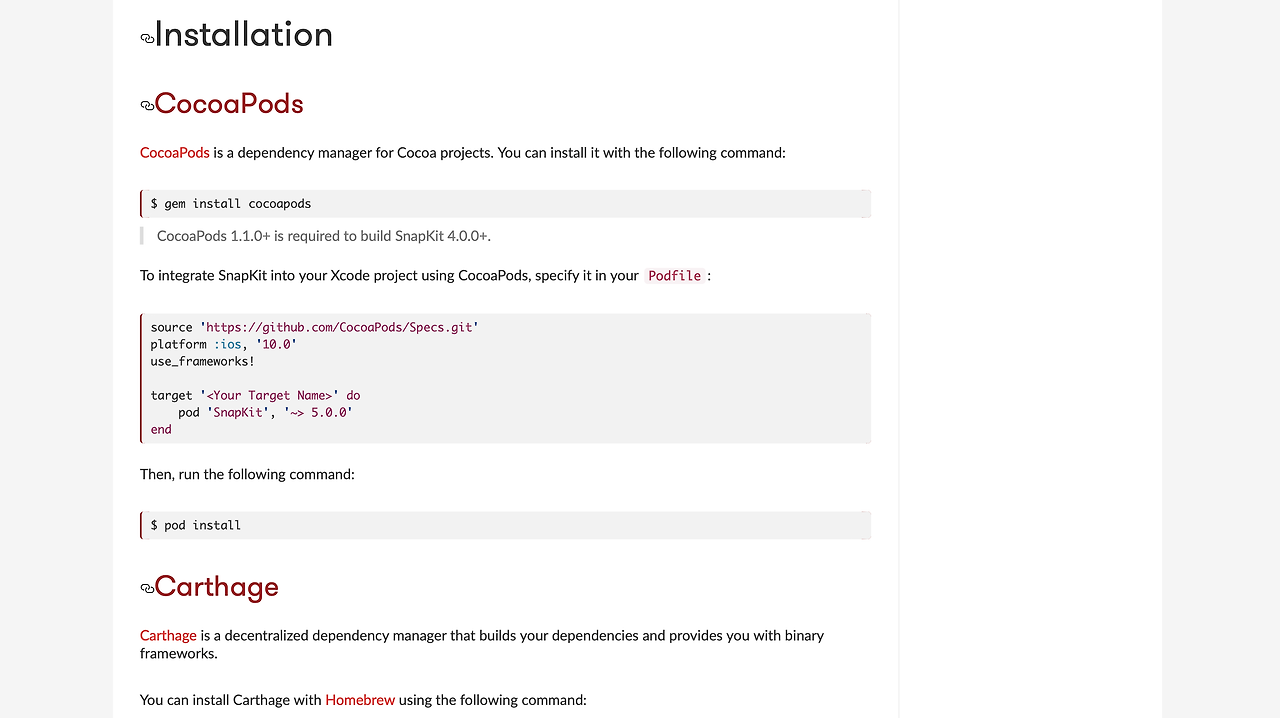Click the inline Podfile code label
Screen dimensions: 1280x718
click(674, 276)
